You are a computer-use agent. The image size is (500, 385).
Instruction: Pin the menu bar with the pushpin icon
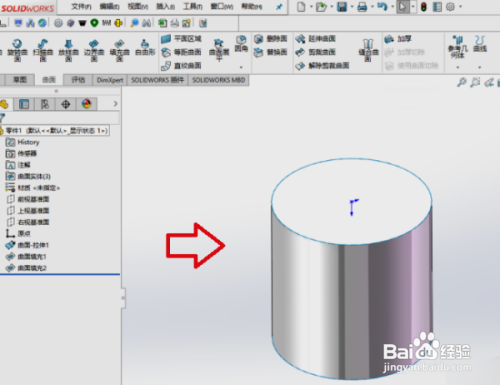click(279, 7)
